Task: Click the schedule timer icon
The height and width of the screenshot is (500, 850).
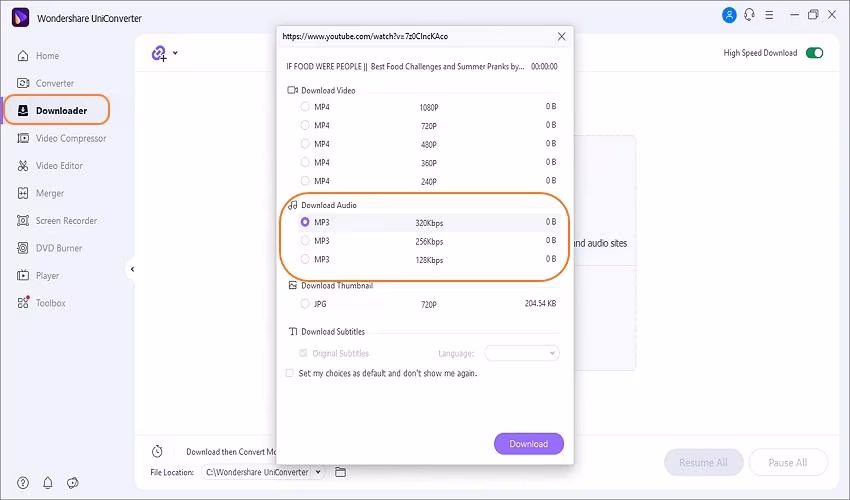Action: [x=157, y=452]
